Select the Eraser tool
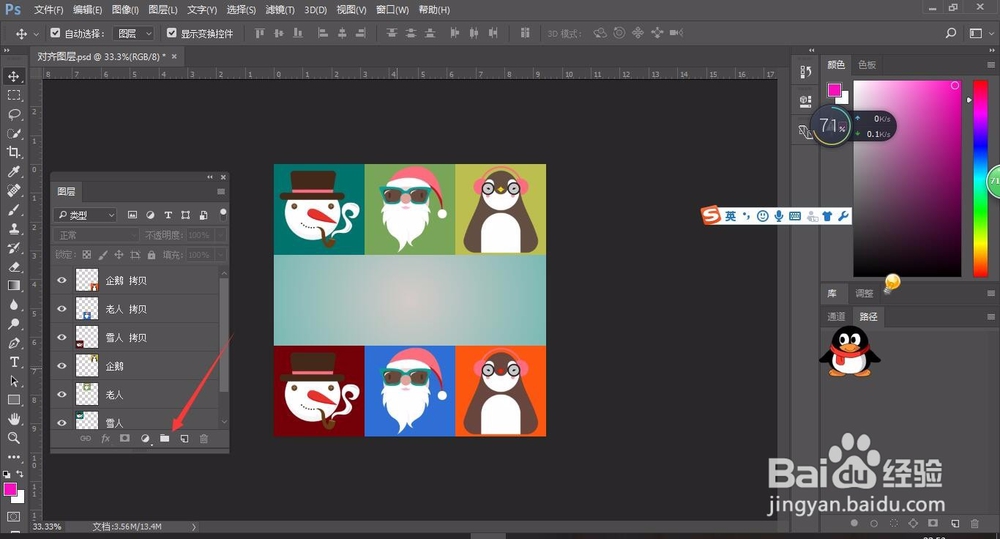1000x539 pixels. tap(13, 267)
